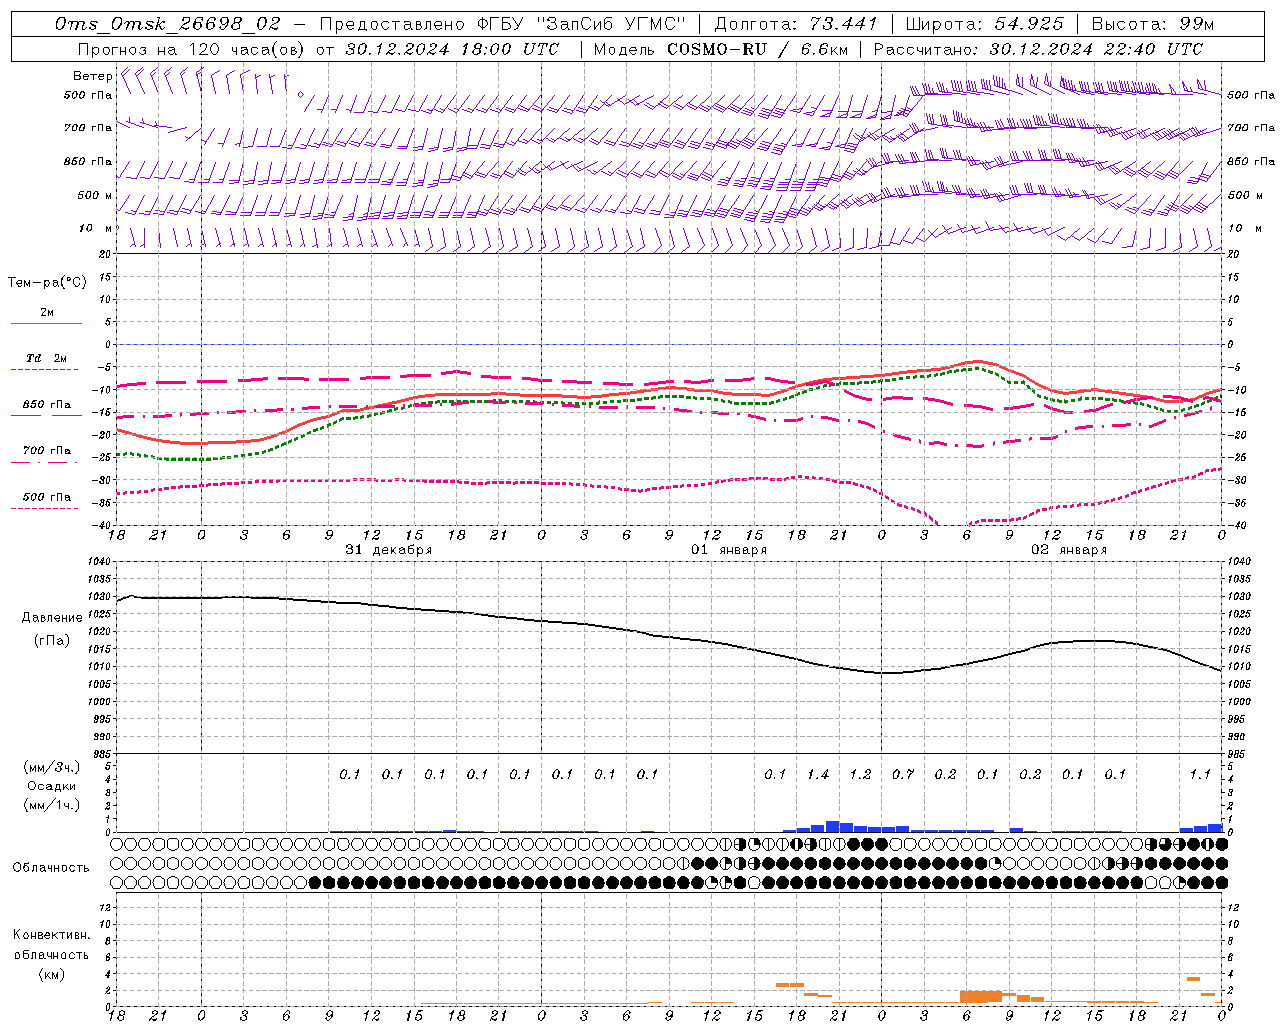
Task: Select the latitude value "Широта: 54.925"
Action: tap(984, 24)
